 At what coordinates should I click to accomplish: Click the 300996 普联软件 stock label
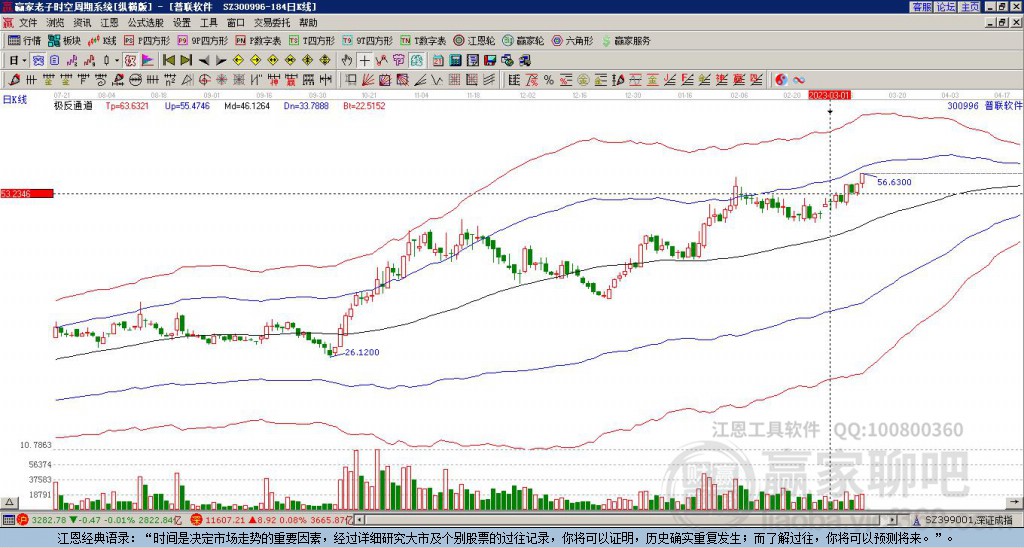pyautogui.click(x=985, y=105)
